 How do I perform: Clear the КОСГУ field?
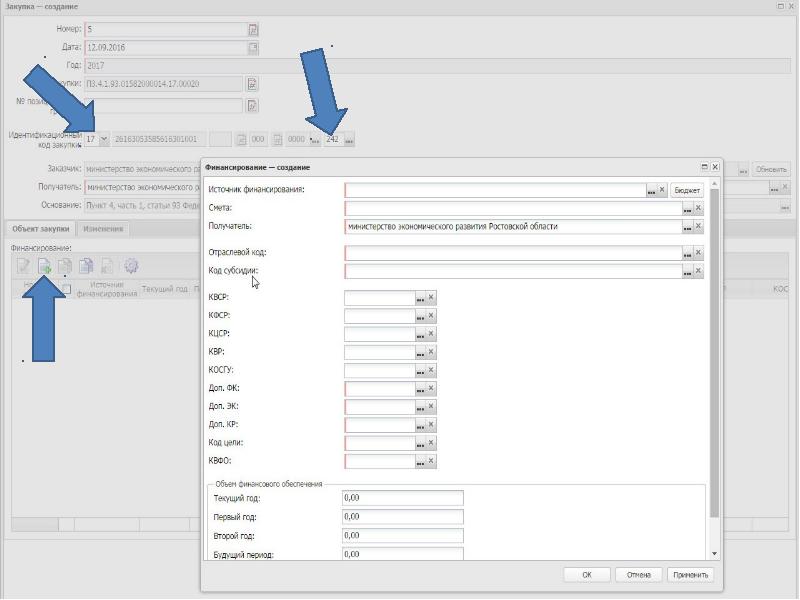(x=431, y=371)
